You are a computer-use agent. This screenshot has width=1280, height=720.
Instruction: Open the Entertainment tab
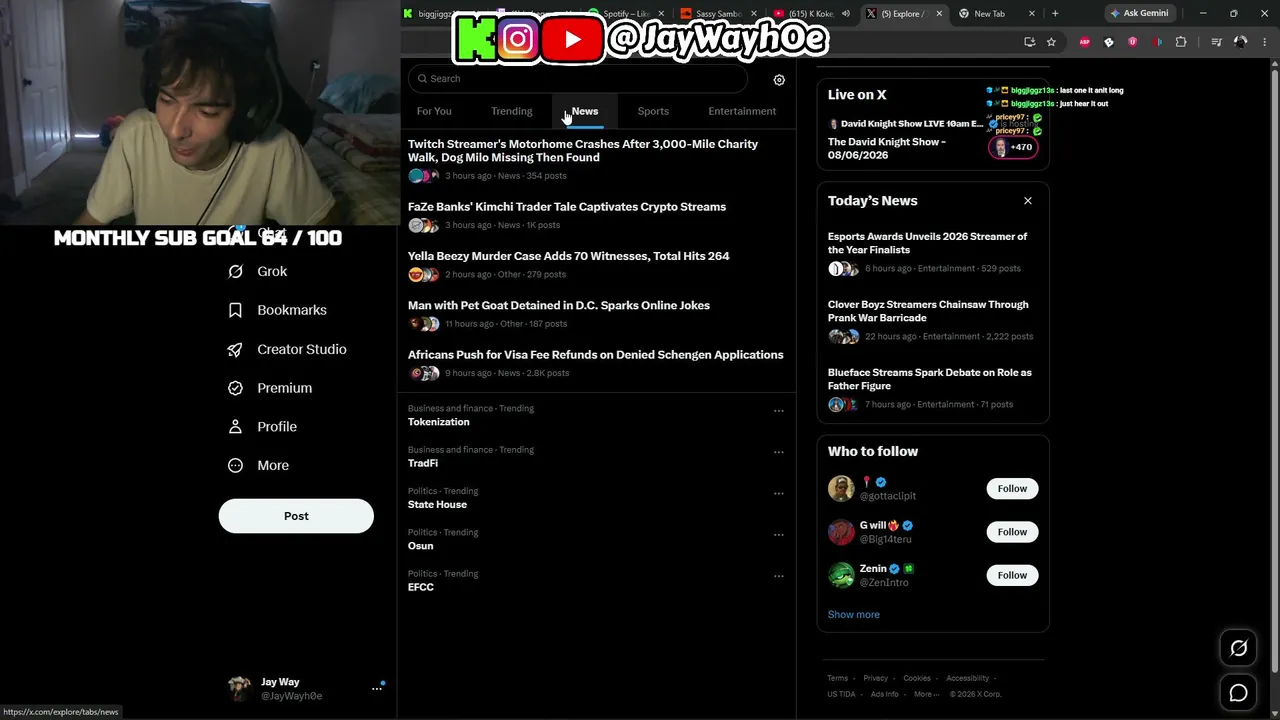tap(742, 111)
